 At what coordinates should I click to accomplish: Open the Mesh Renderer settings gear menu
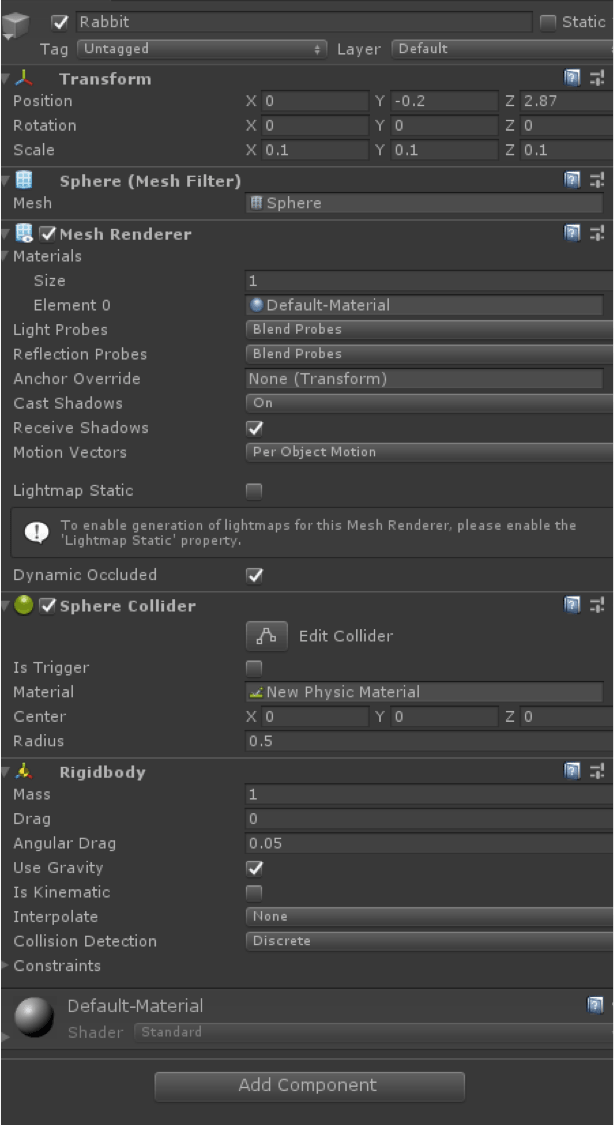click(597, 232)
